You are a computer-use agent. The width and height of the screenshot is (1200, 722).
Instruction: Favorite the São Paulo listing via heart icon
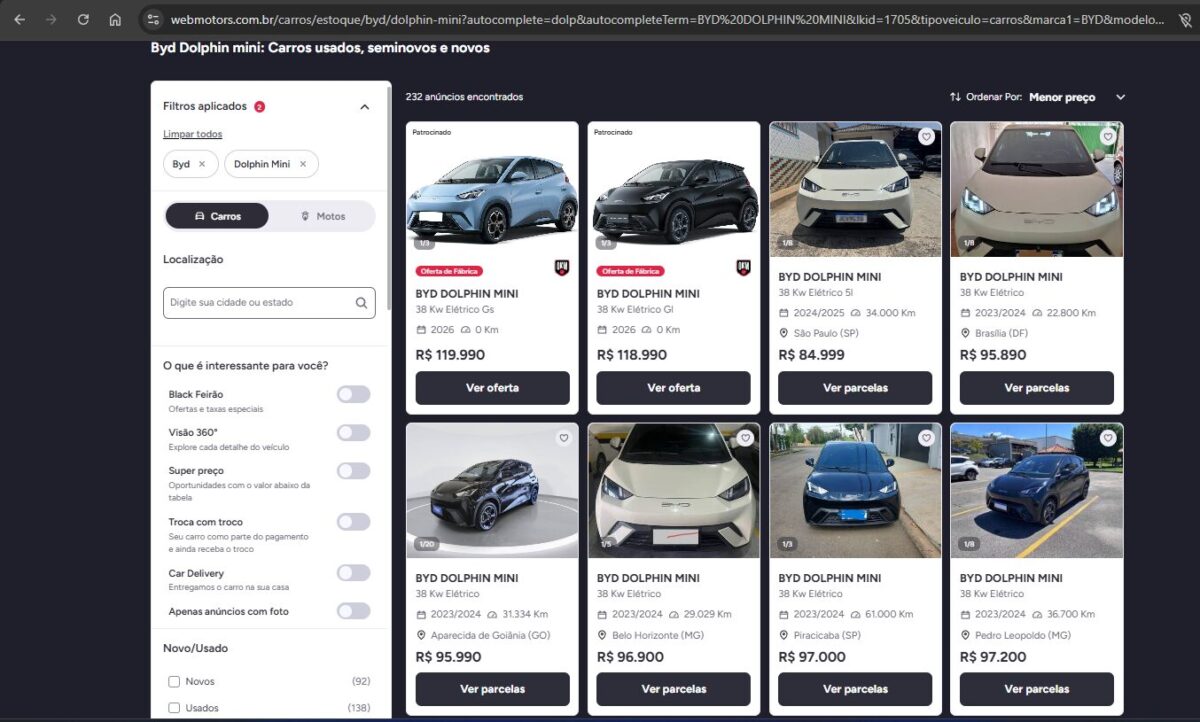926,137
